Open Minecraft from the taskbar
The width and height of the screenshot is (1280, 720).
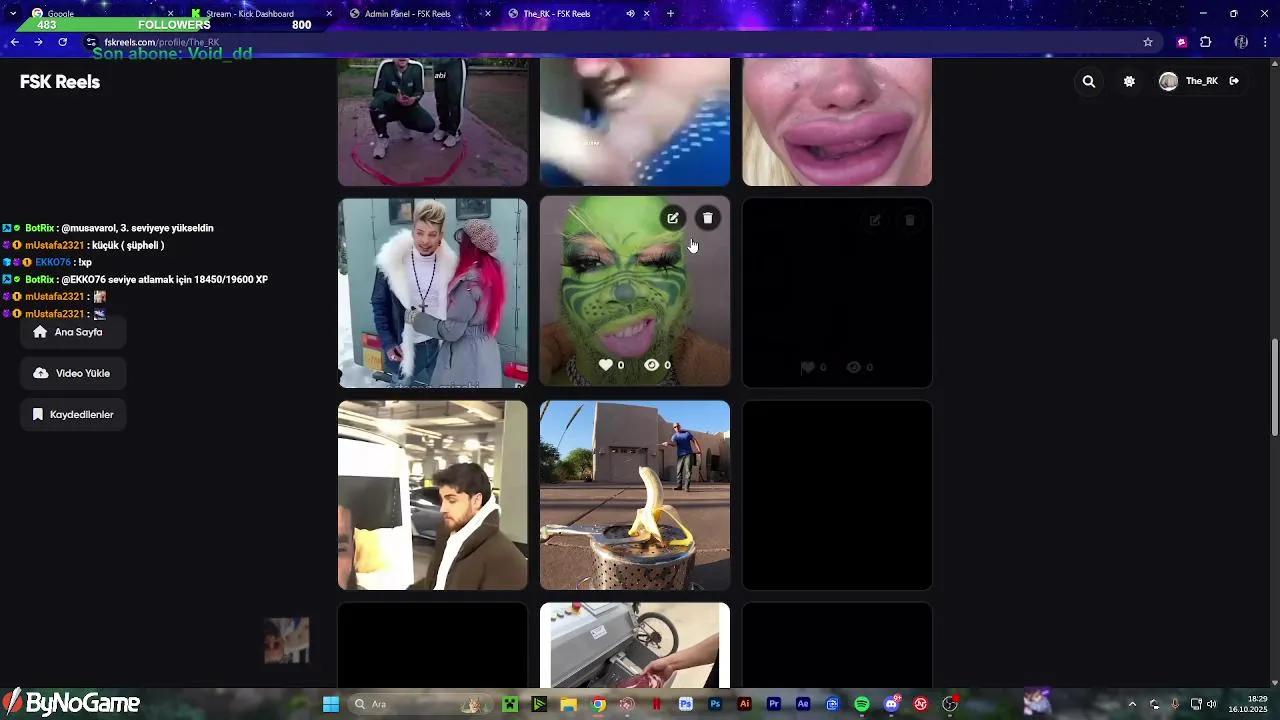tap(510, 704)
